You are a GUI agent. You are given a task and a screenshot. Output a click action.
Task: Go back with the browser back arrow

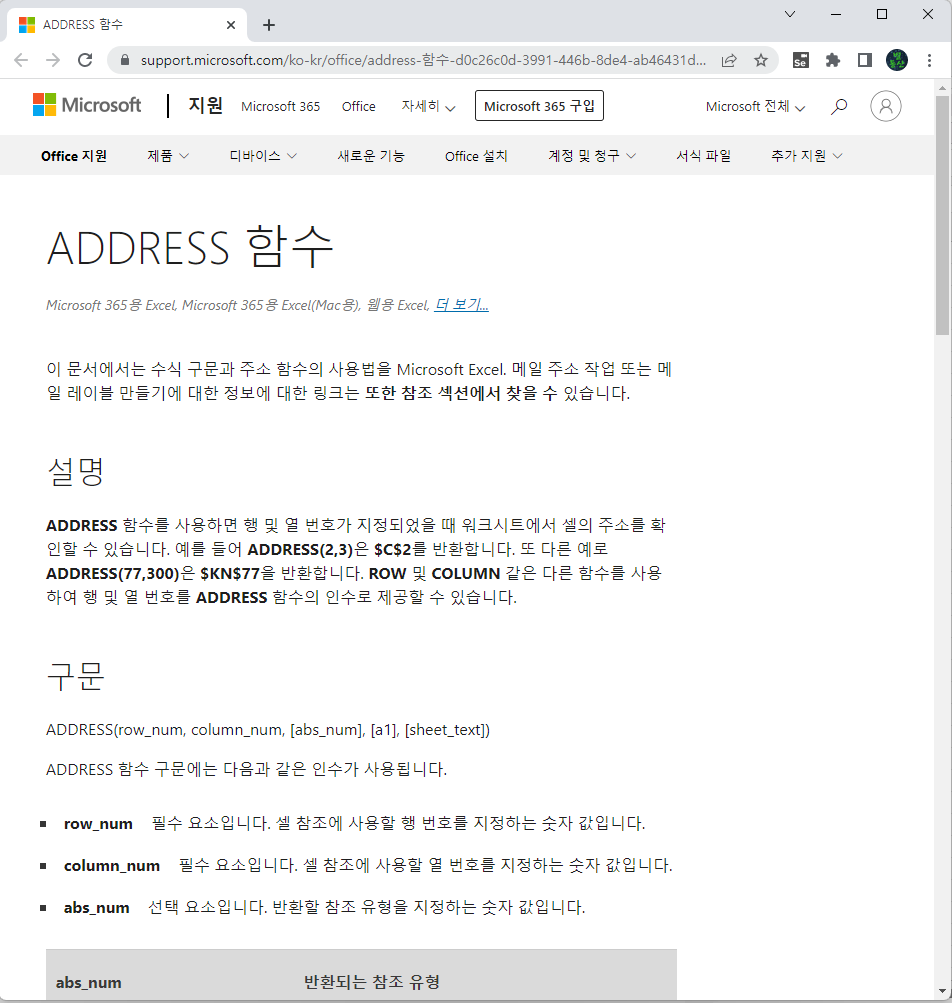point(21,60)
